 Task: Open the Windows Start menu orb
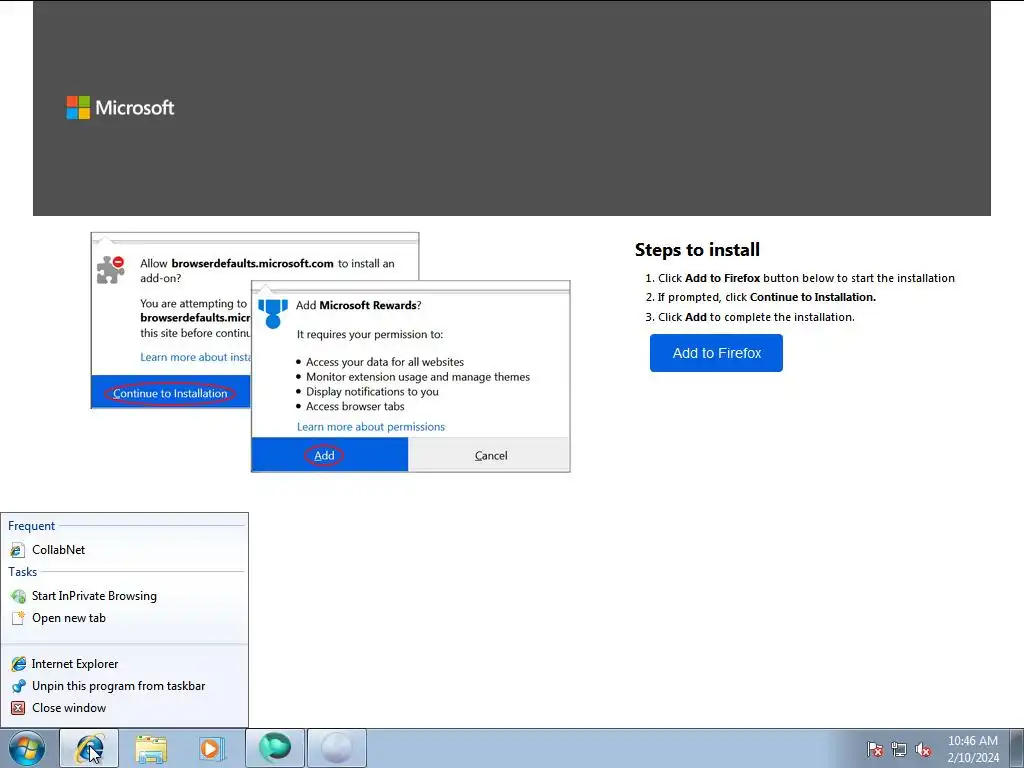pyautogui.click(x=27, y=748)
